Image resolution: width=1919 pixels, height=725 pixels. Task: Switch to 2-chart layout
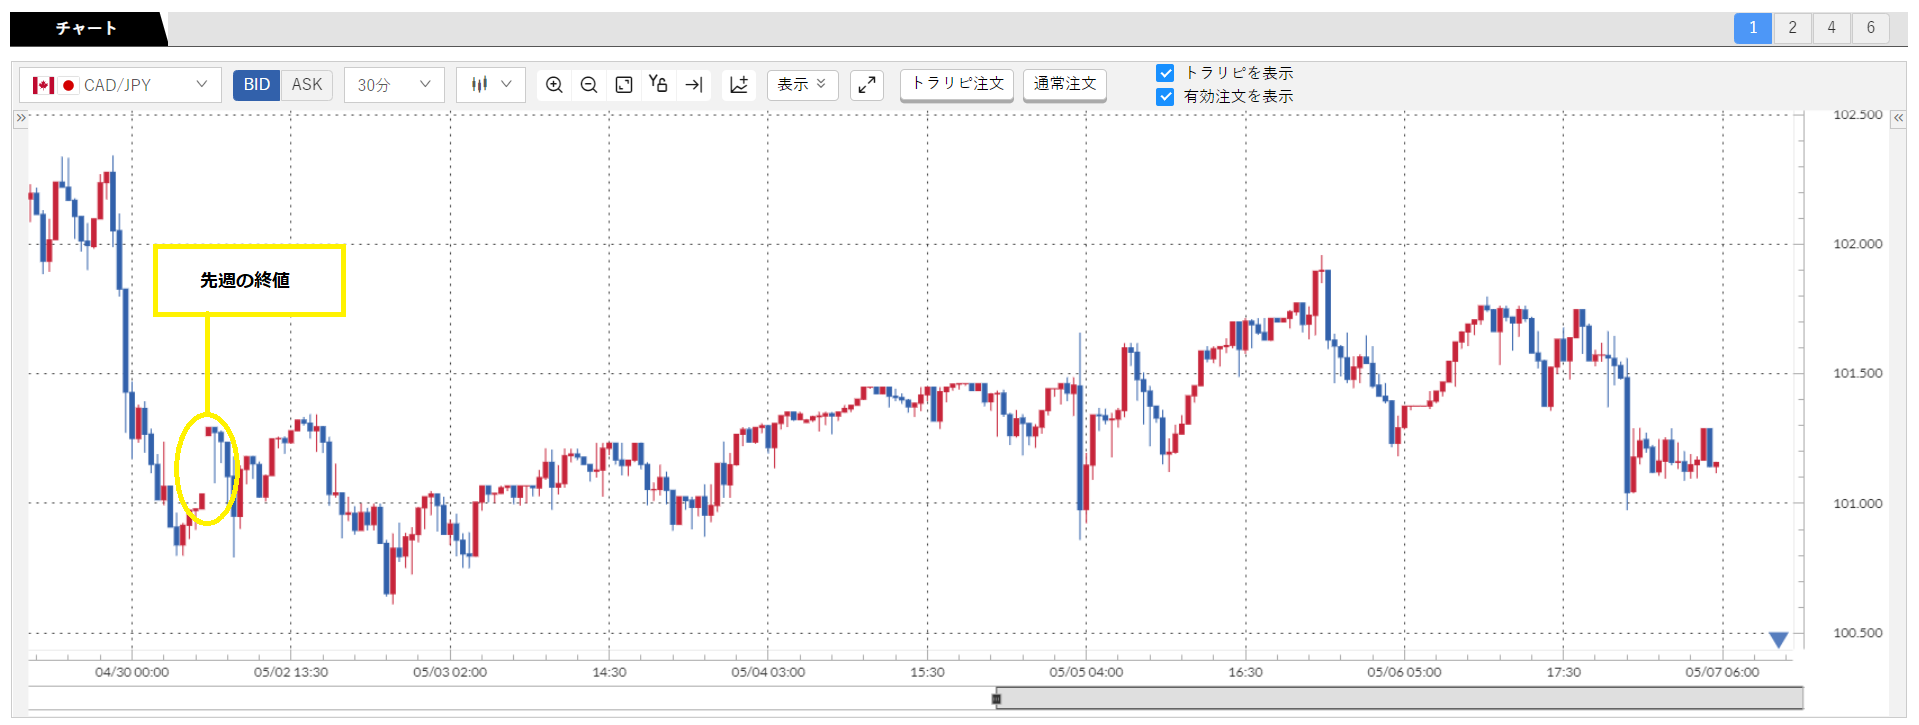[1792, 28]
